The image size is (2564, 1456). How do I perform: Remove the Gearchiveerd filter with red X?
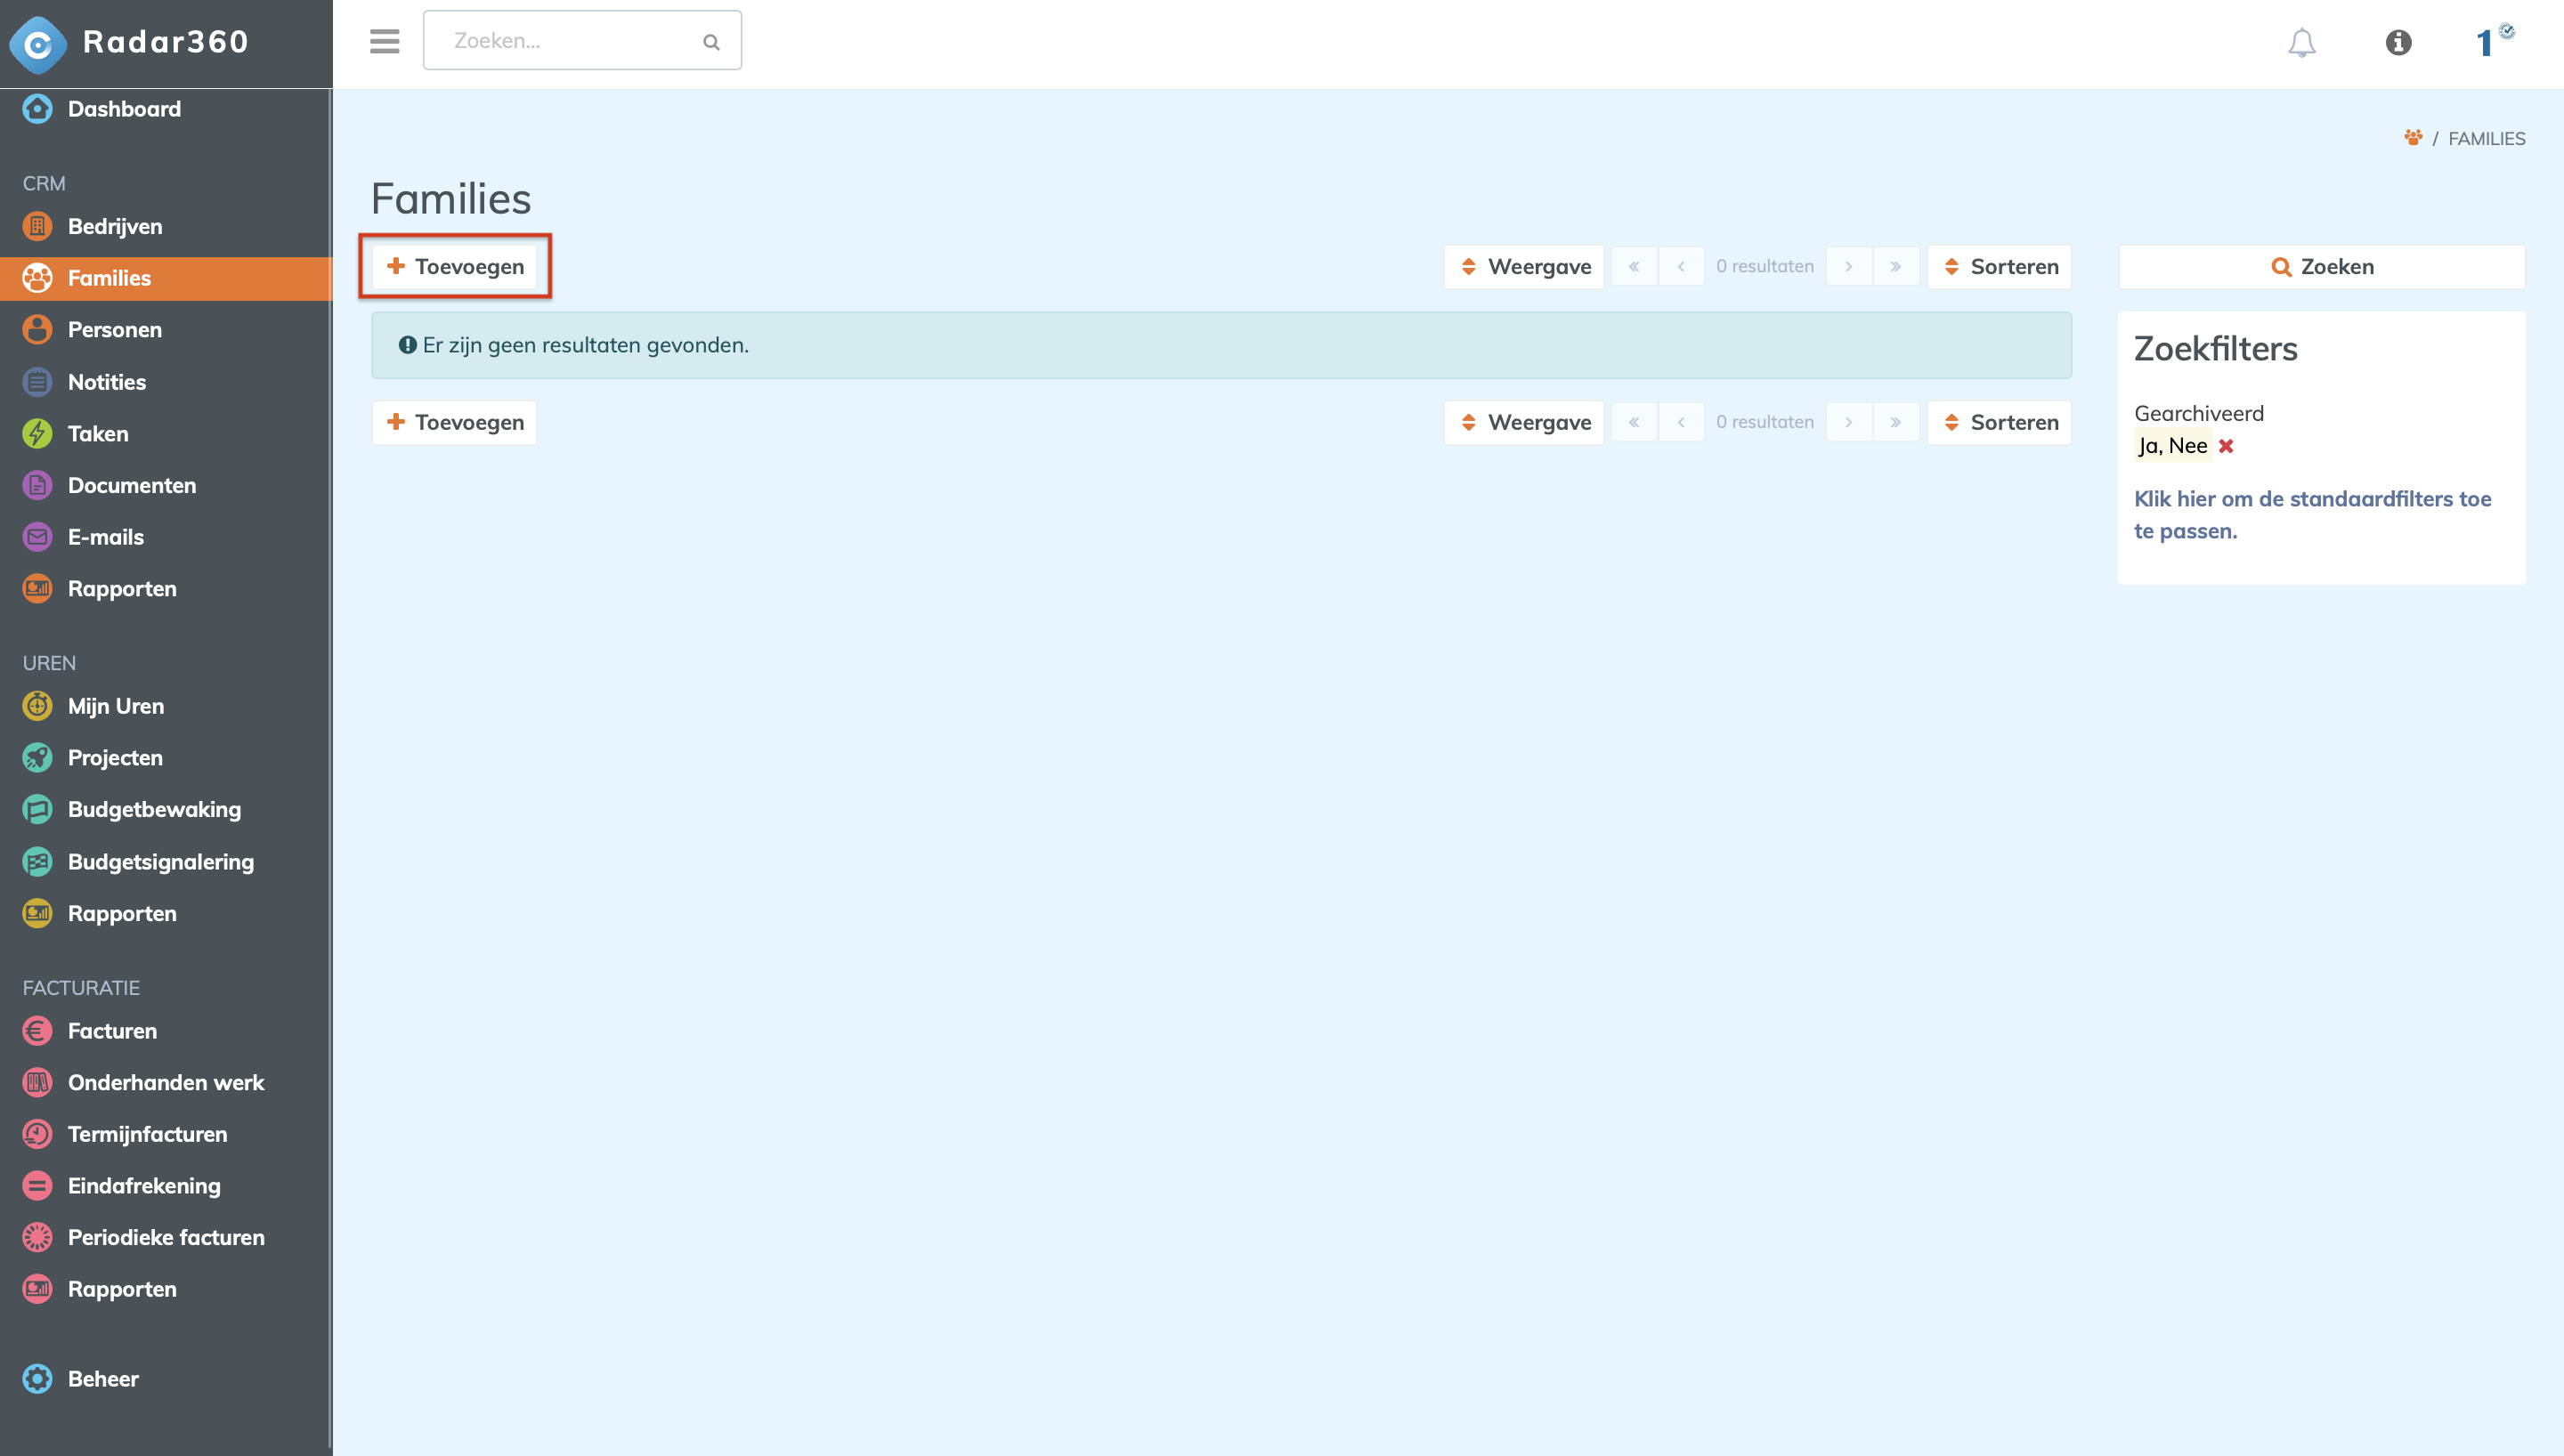click(2226, 446)
